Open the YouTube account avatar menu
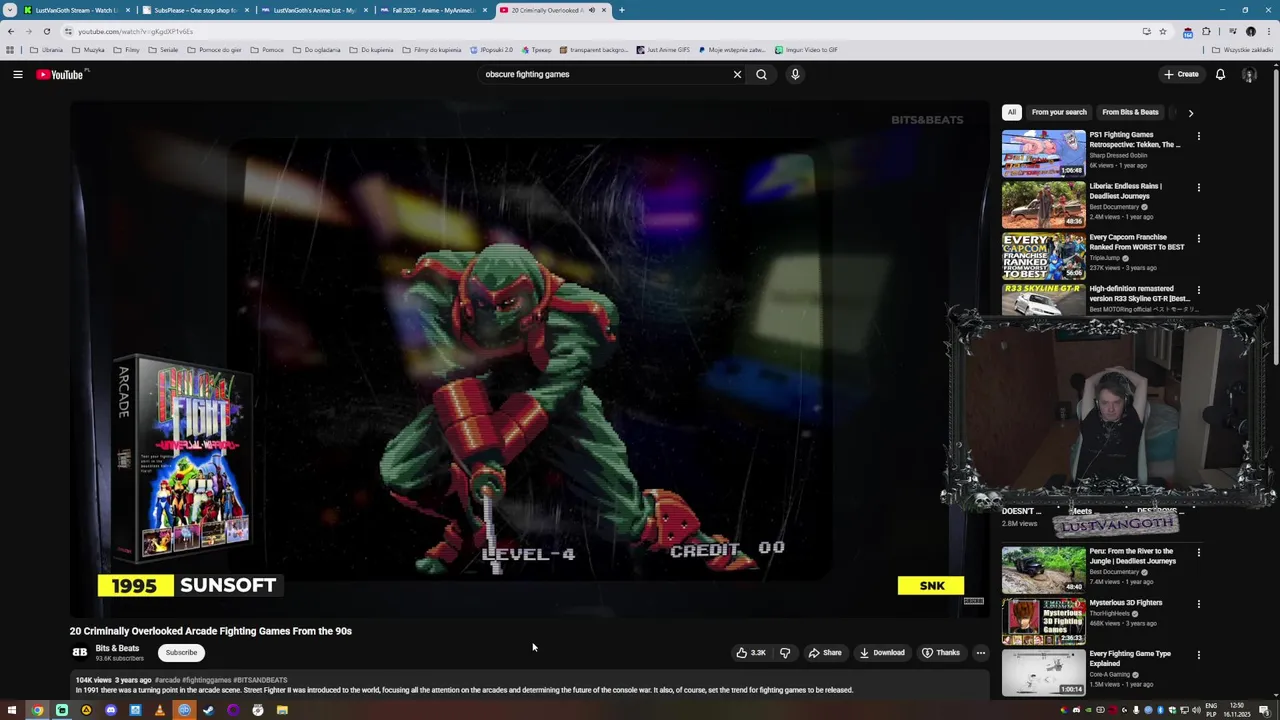The height and width of the screenshot is (720, 1280). (1249, 74)
